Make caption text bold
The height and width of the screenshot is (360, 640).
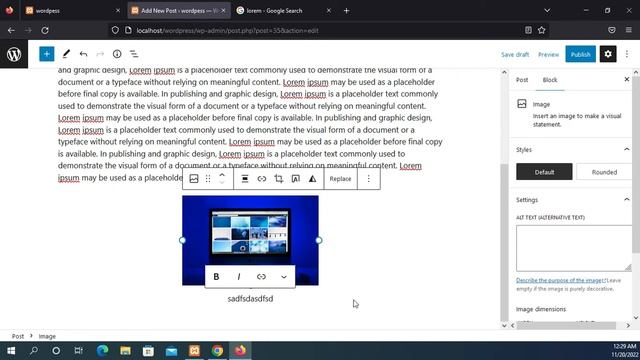pyautogui.click(x=216, y=277)
